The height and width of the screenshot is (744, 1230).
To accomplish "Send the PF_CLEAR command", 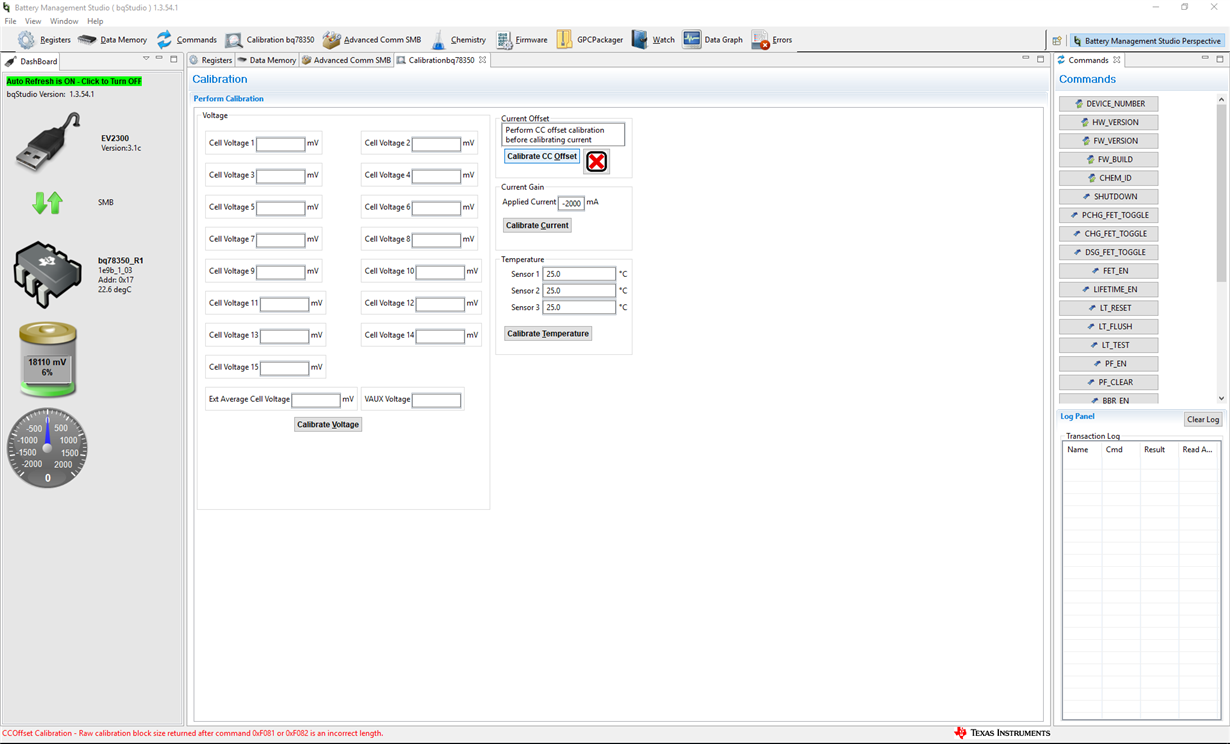I will [1109, 382].
